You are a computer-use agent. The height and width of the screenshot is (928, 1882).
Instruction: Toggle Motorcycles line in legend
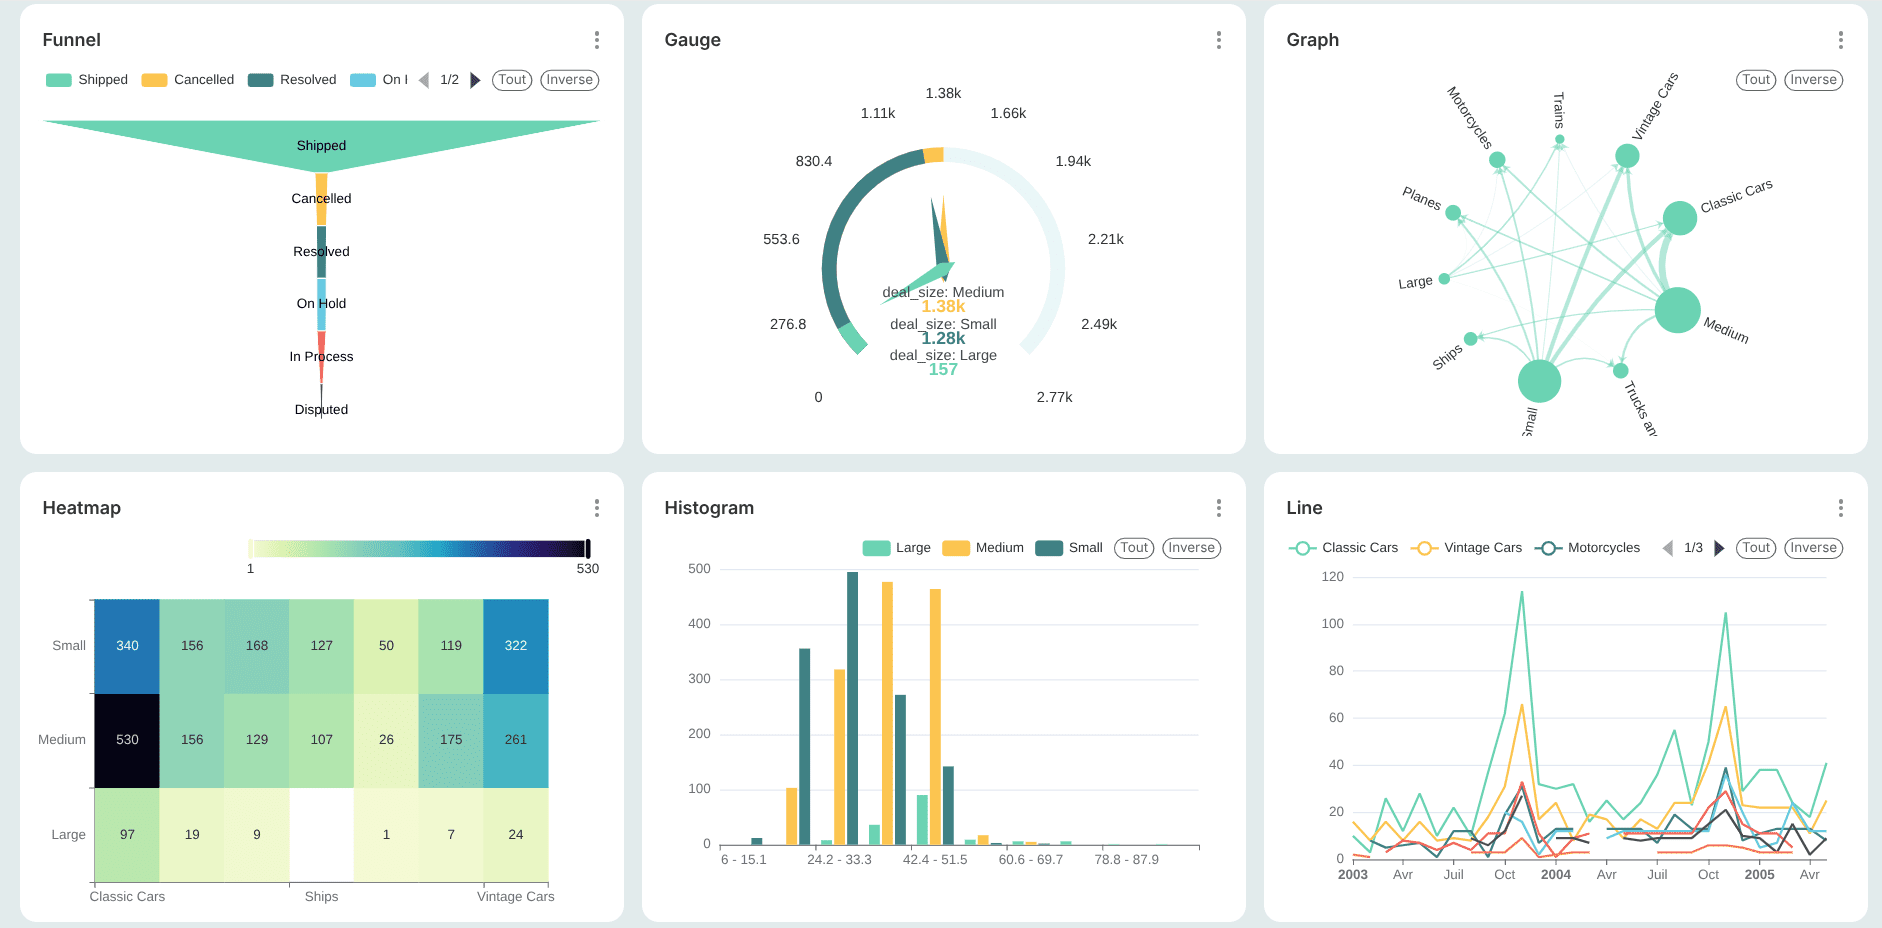click(x=1588, y=548)
